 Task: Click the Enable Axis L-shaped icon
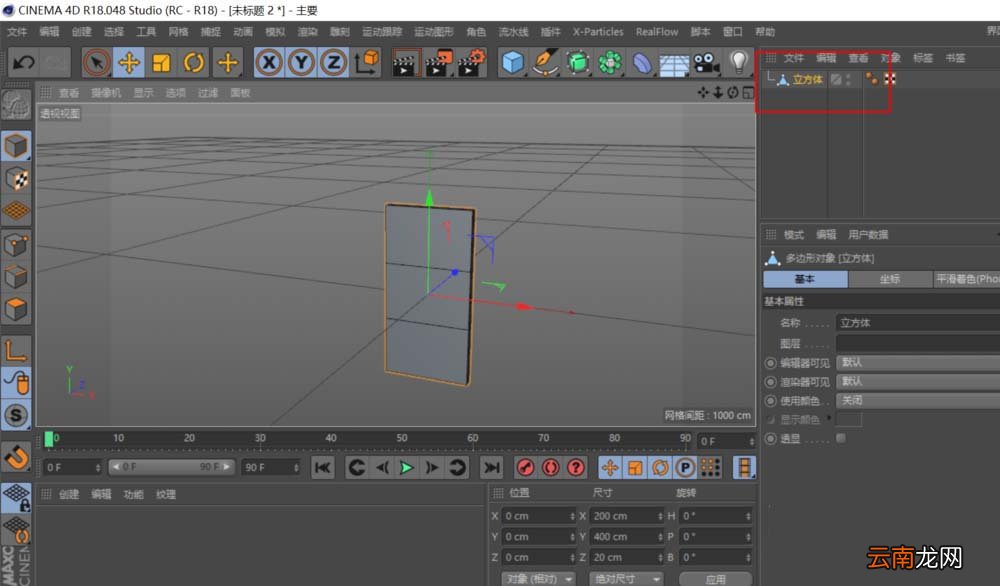(x=16, y=350)
